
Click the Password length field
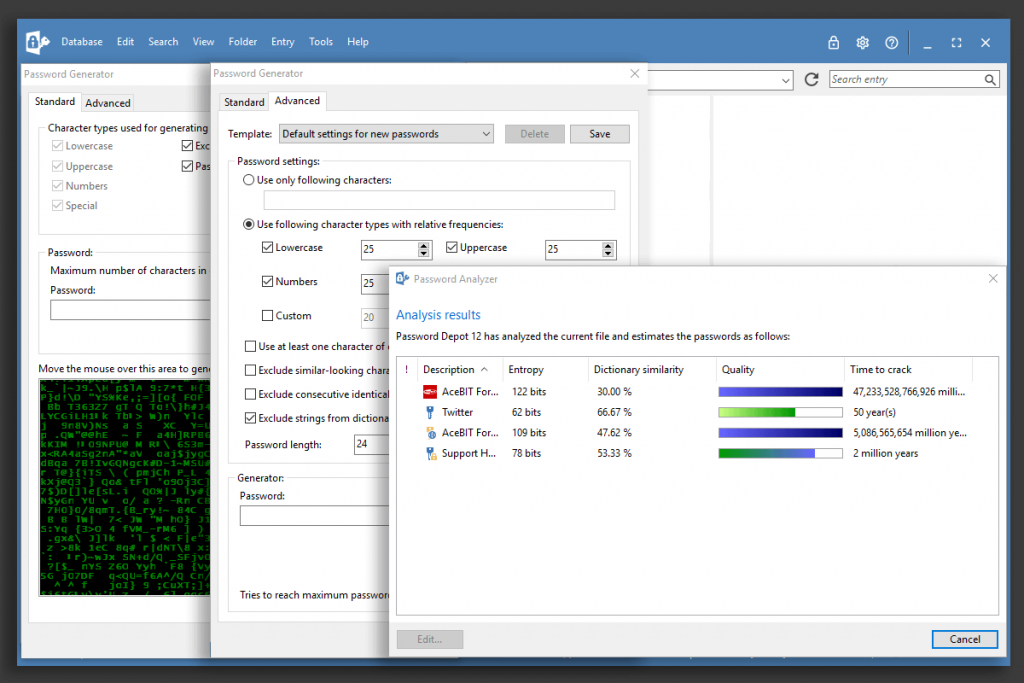[372, 445]
